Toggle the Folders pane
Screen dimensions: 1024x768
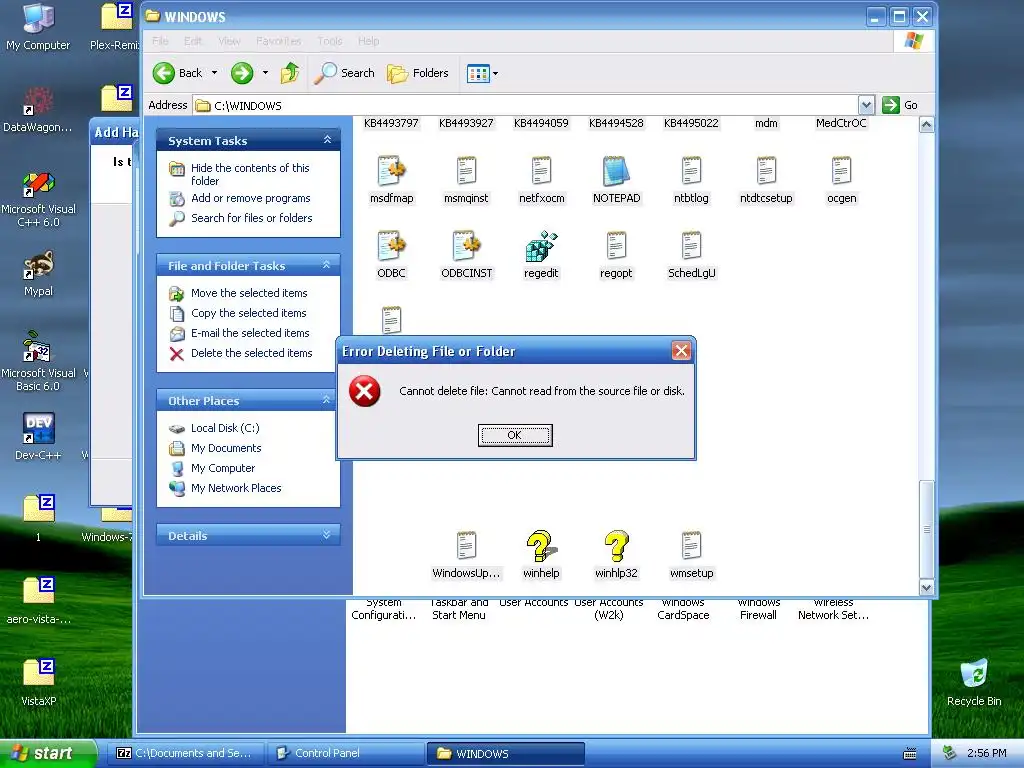[x=418, y=73]
